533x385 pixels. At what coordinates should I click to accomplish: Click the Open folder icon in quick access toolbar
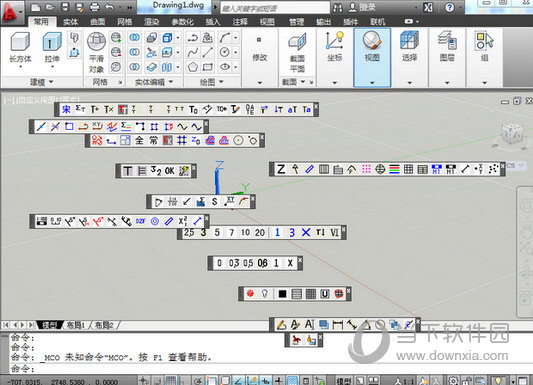[50, 7]
